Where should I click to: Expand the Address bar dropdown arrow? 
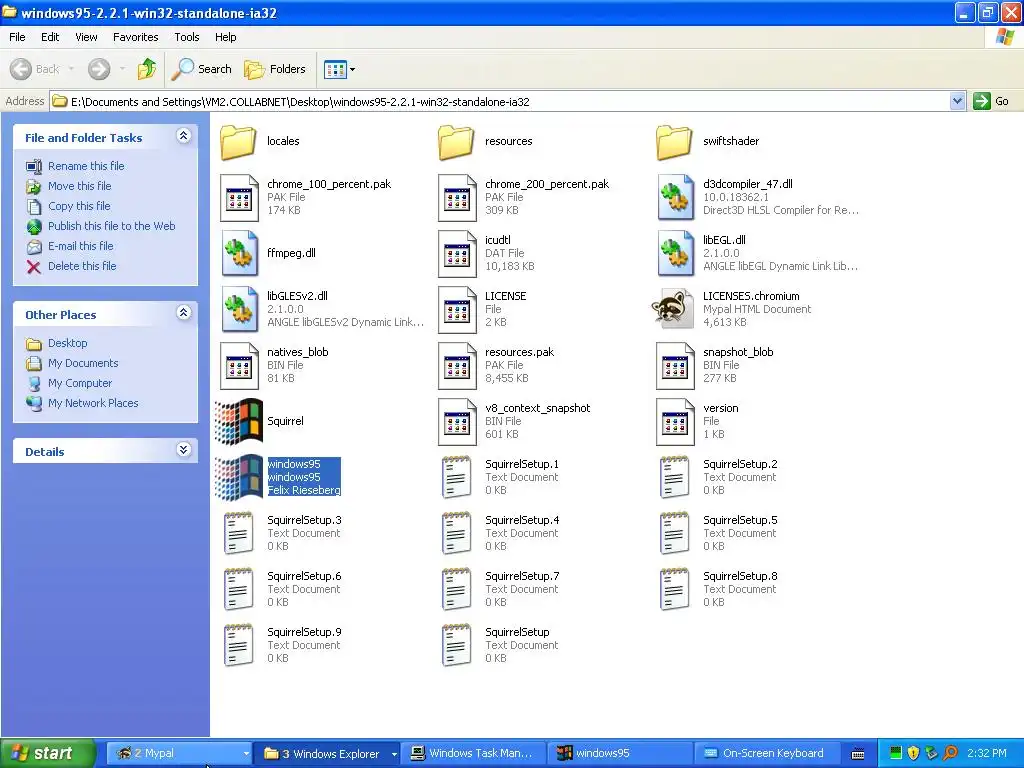tap(957, 101)
